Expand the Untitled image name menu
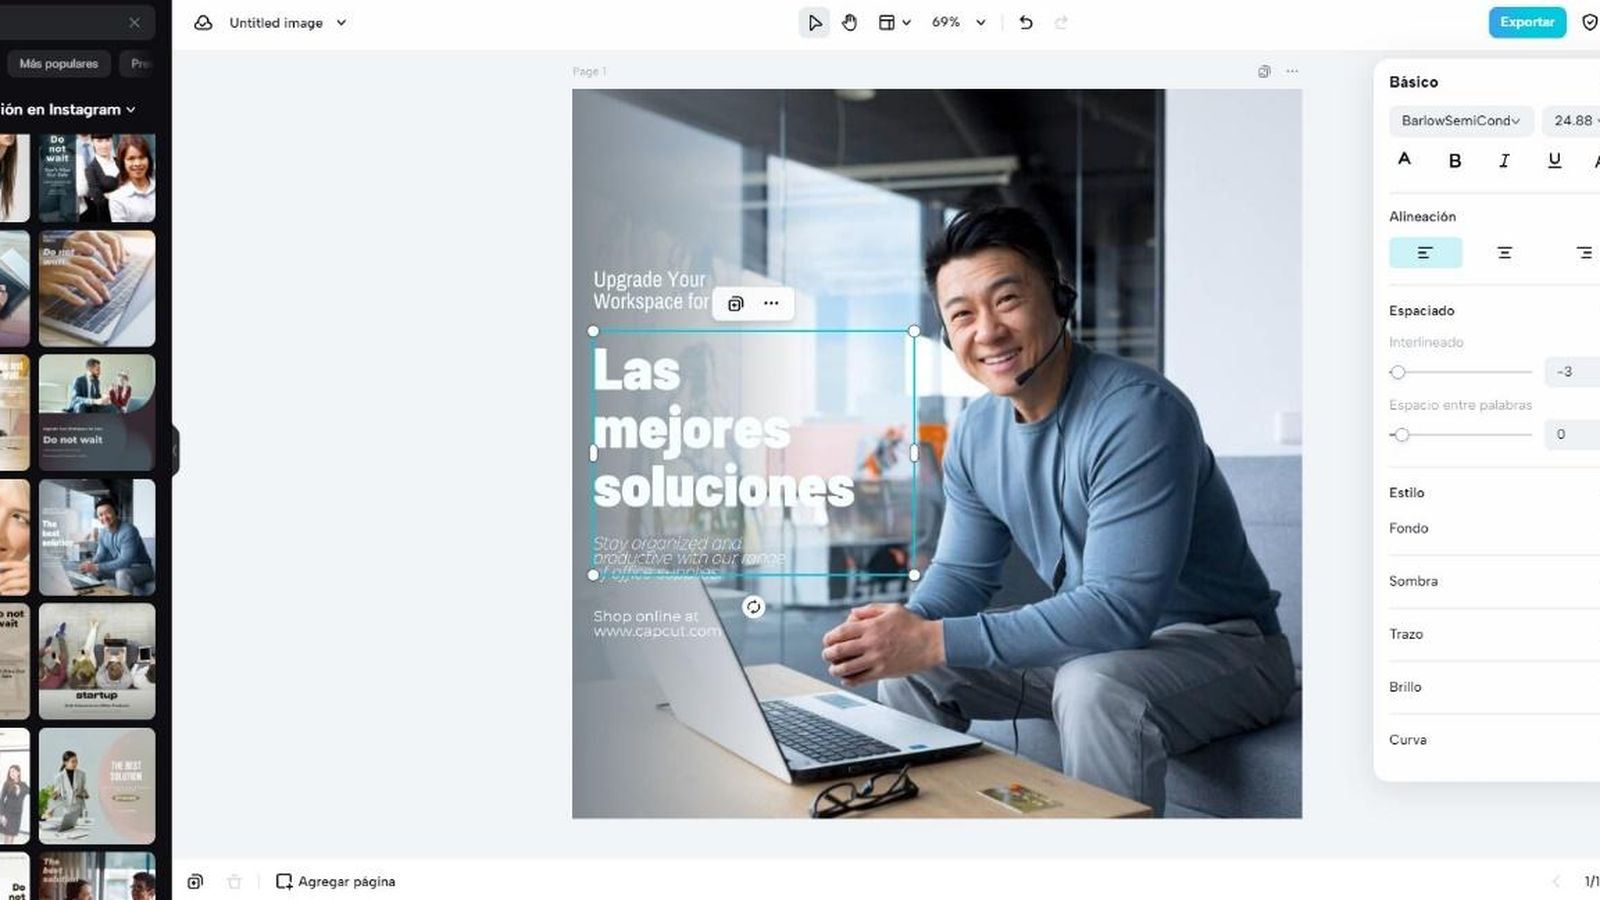 point(341,22)
